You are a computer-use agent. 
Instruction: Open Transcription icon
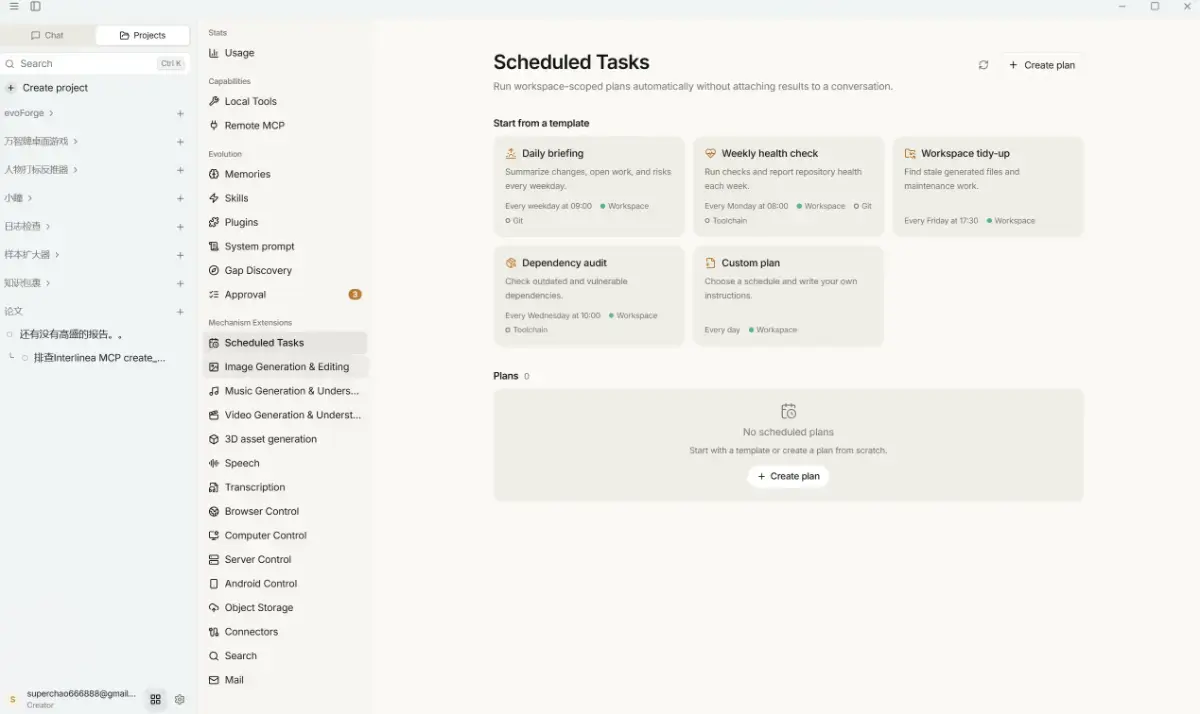(x=214, y=487)
